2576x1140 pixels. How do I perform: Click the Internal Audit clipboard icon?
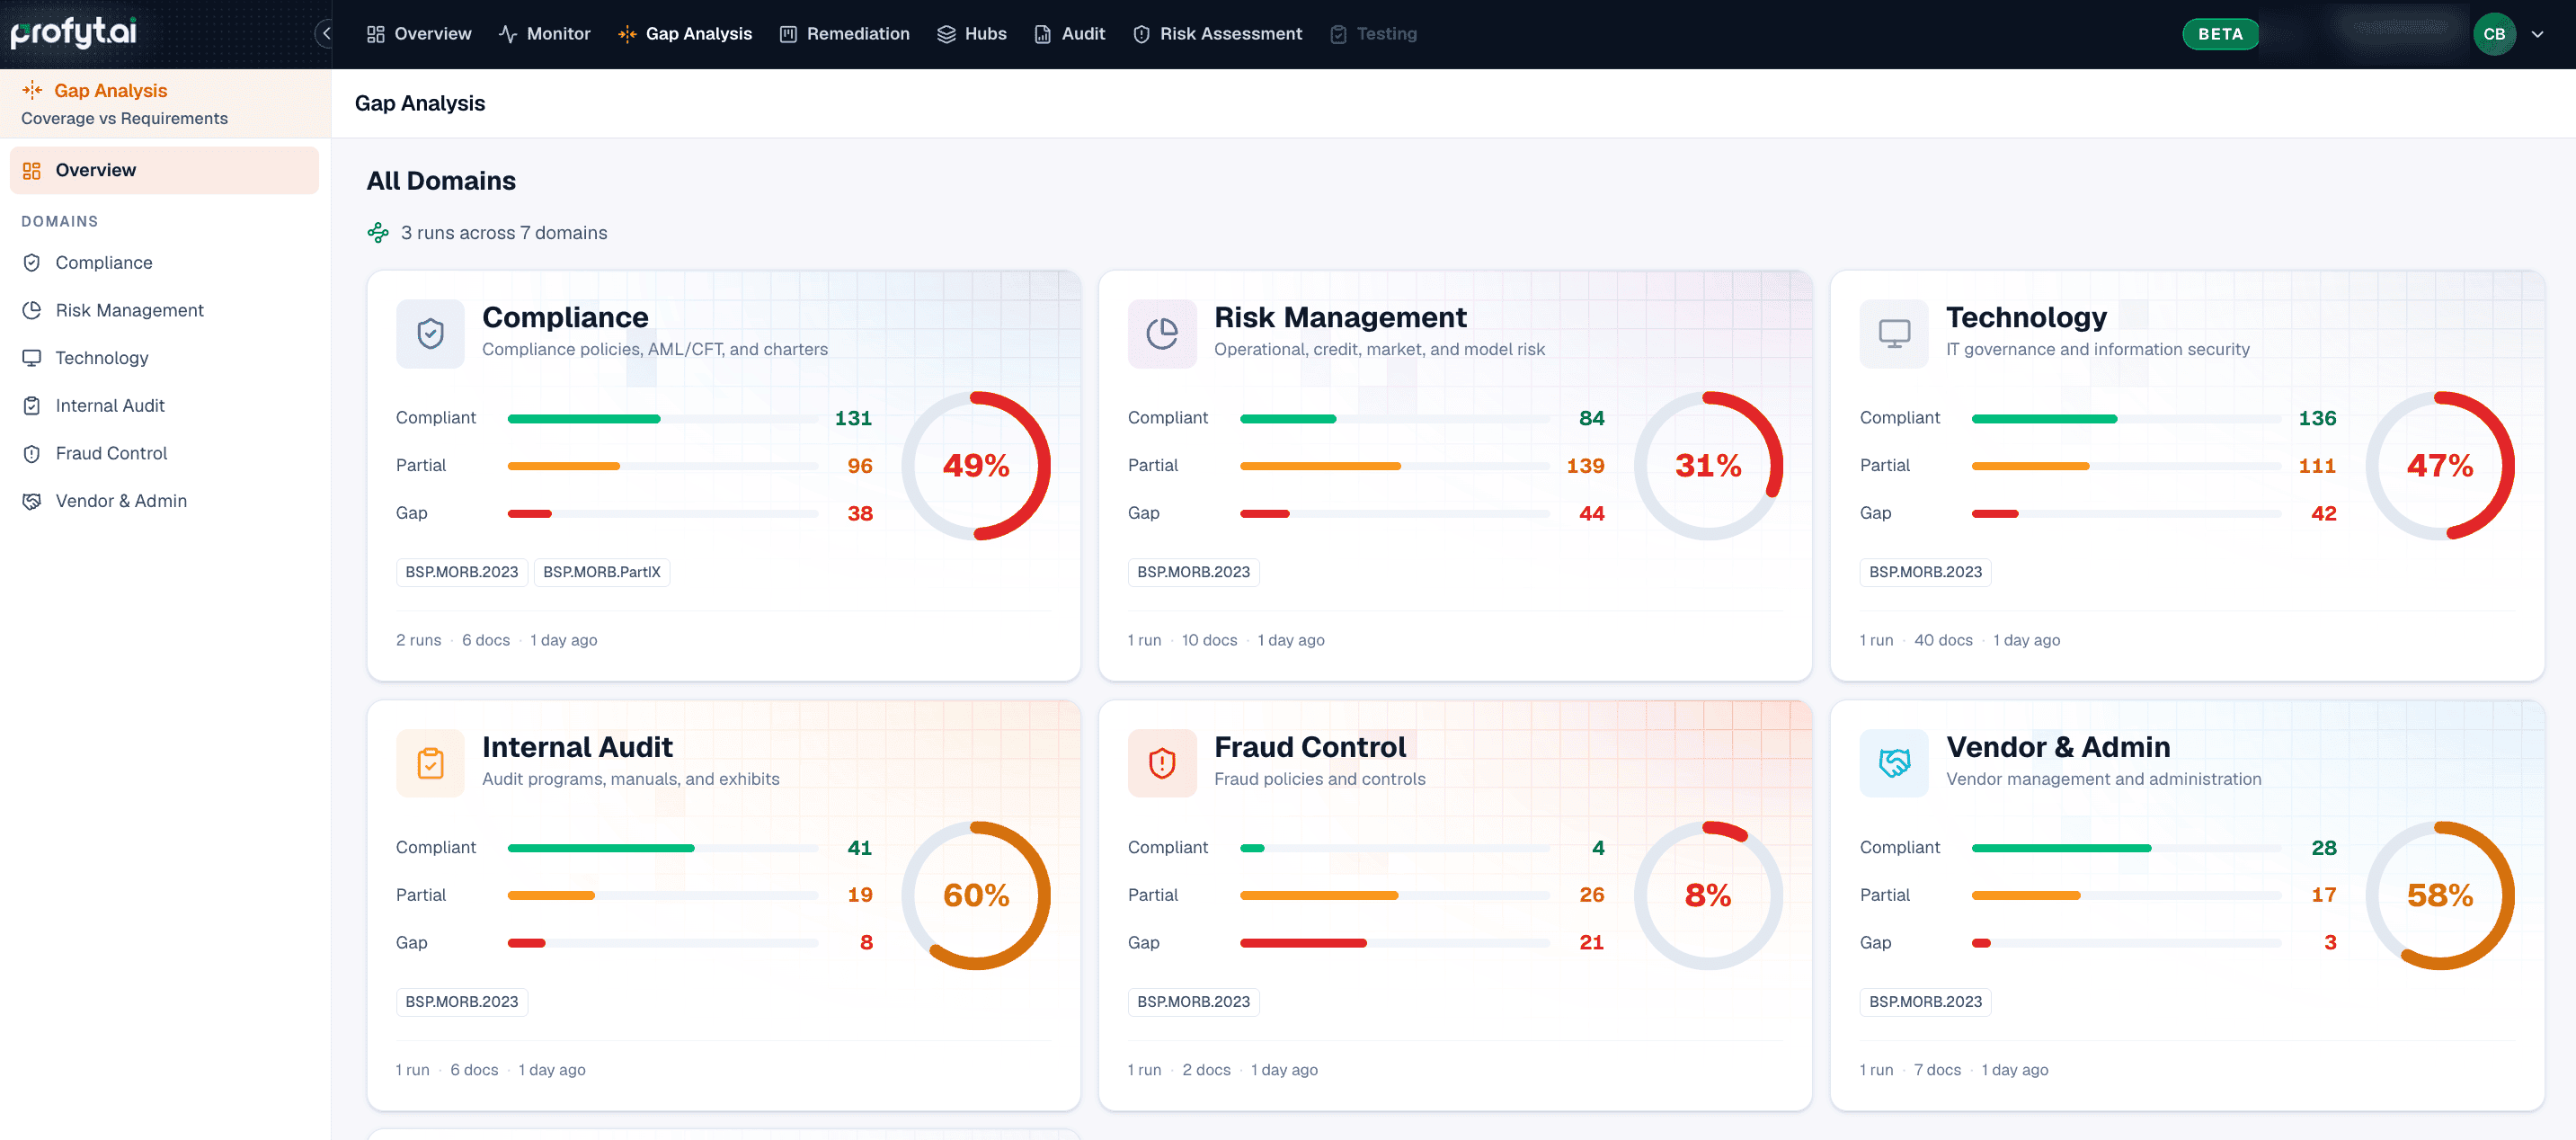430,763
